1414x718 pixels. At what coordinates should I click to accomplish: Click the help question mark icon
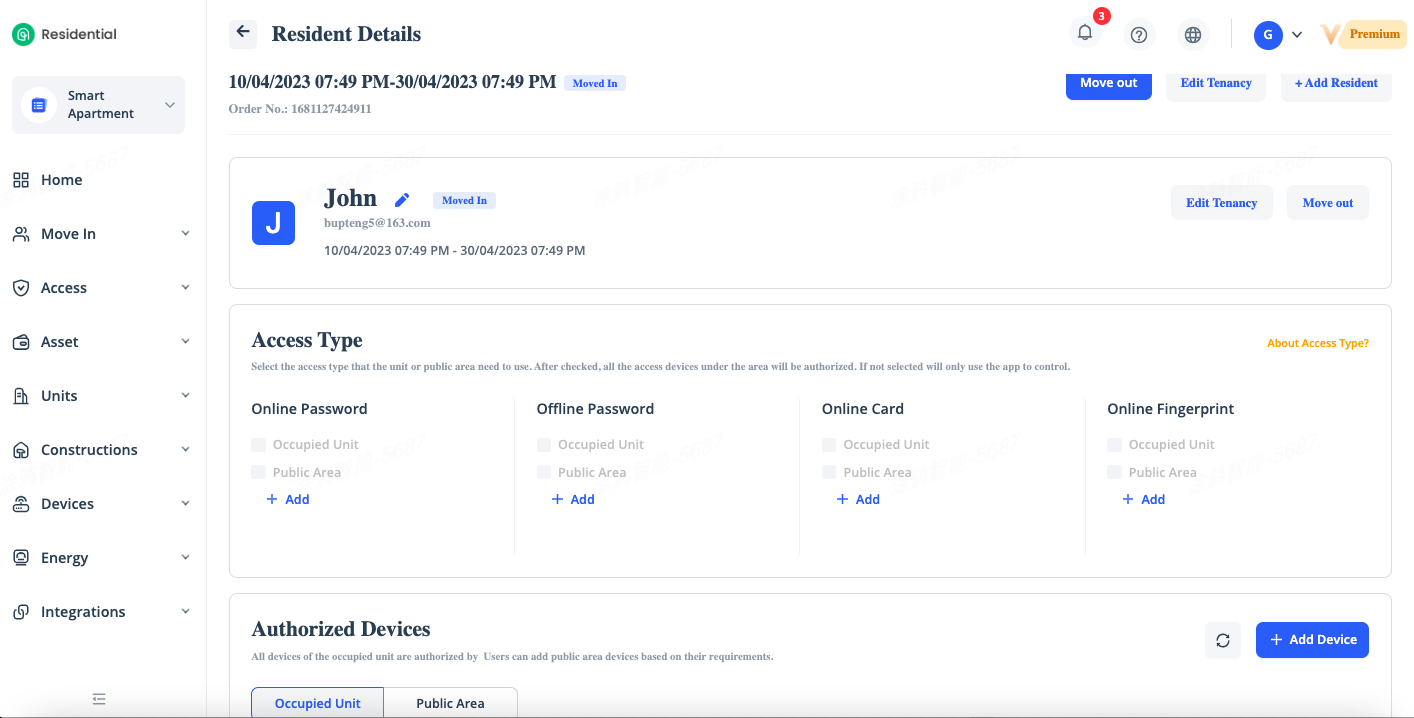point(1138,35)
